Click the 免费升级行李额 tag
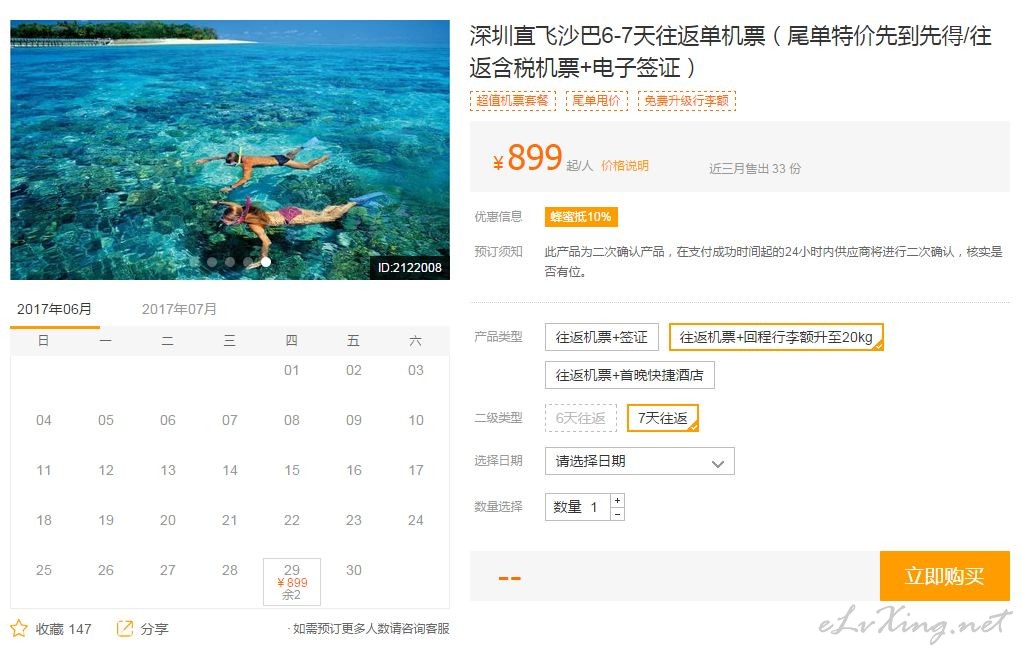The image size is (1023, 657). (x=686, y=100)
